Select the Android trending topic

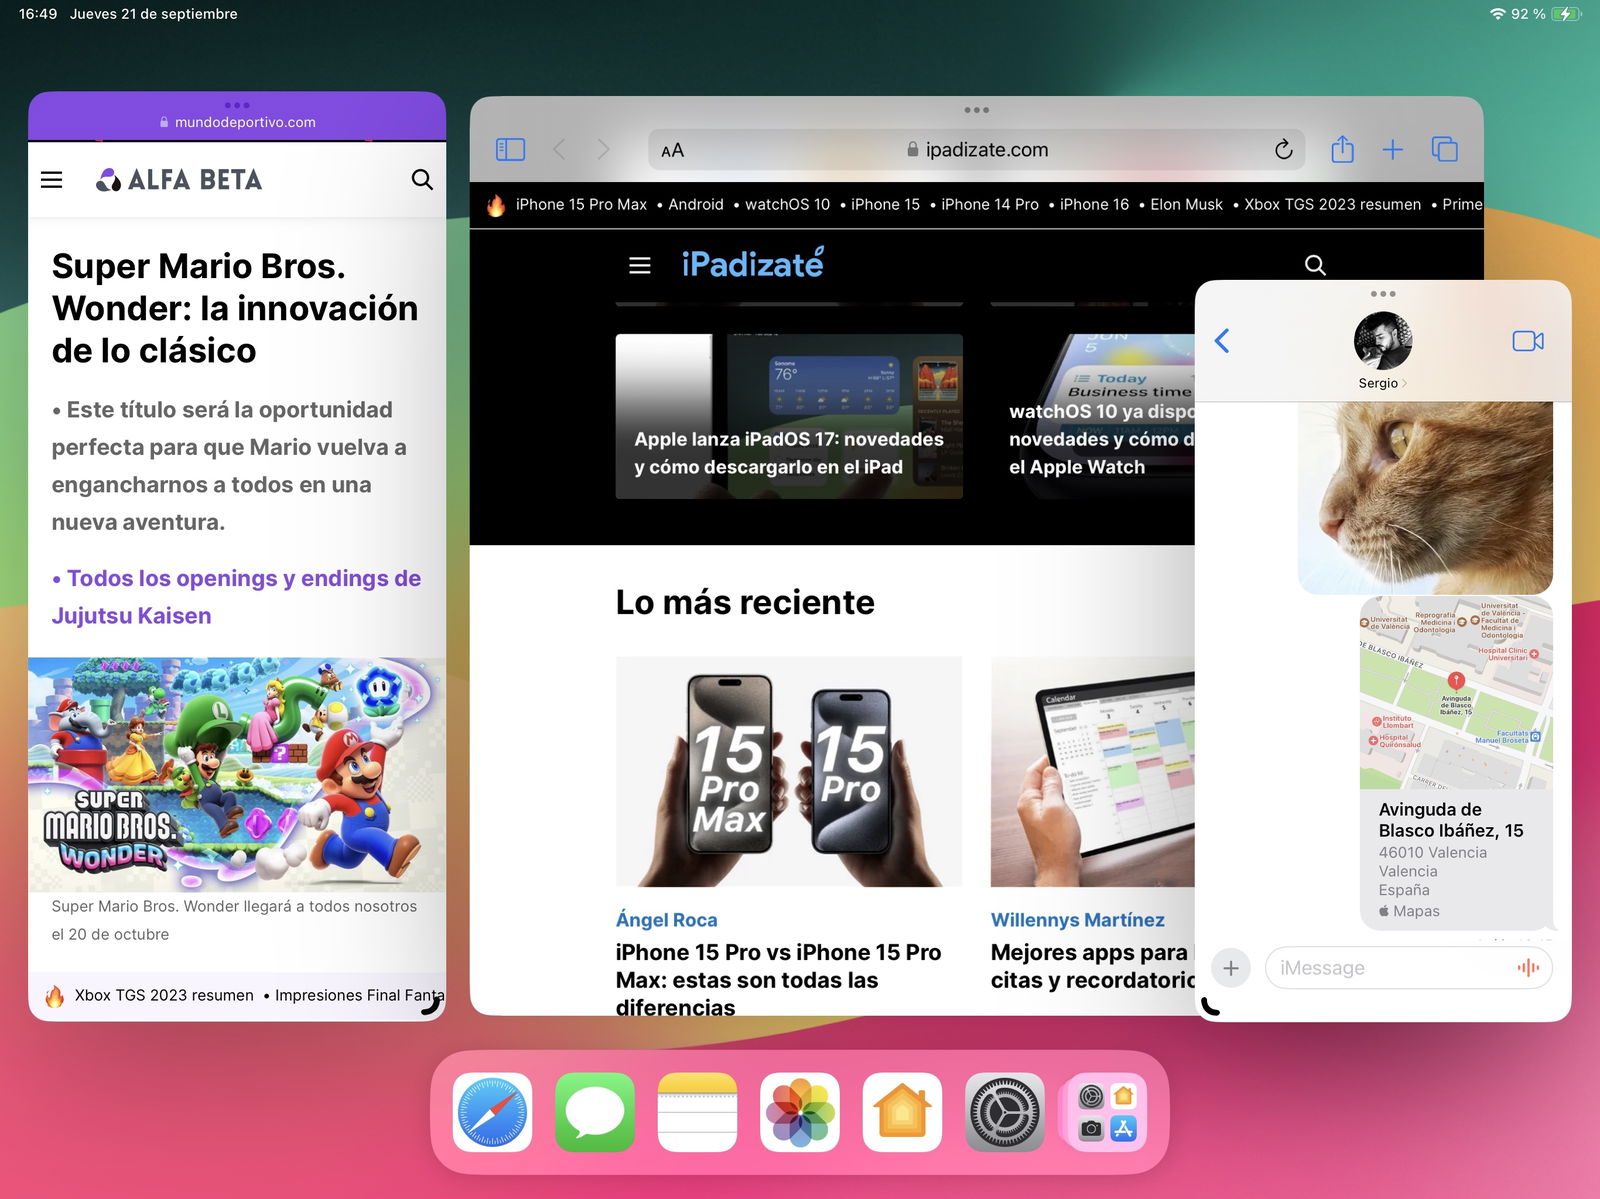click(696, 204)
